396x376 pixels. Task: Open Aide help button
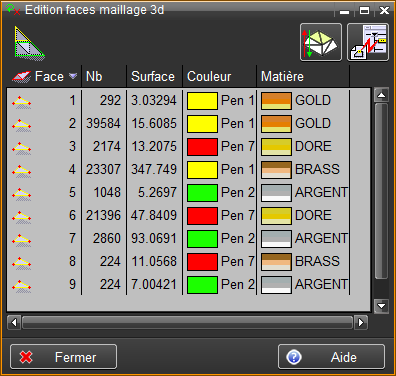coord(331,357)
